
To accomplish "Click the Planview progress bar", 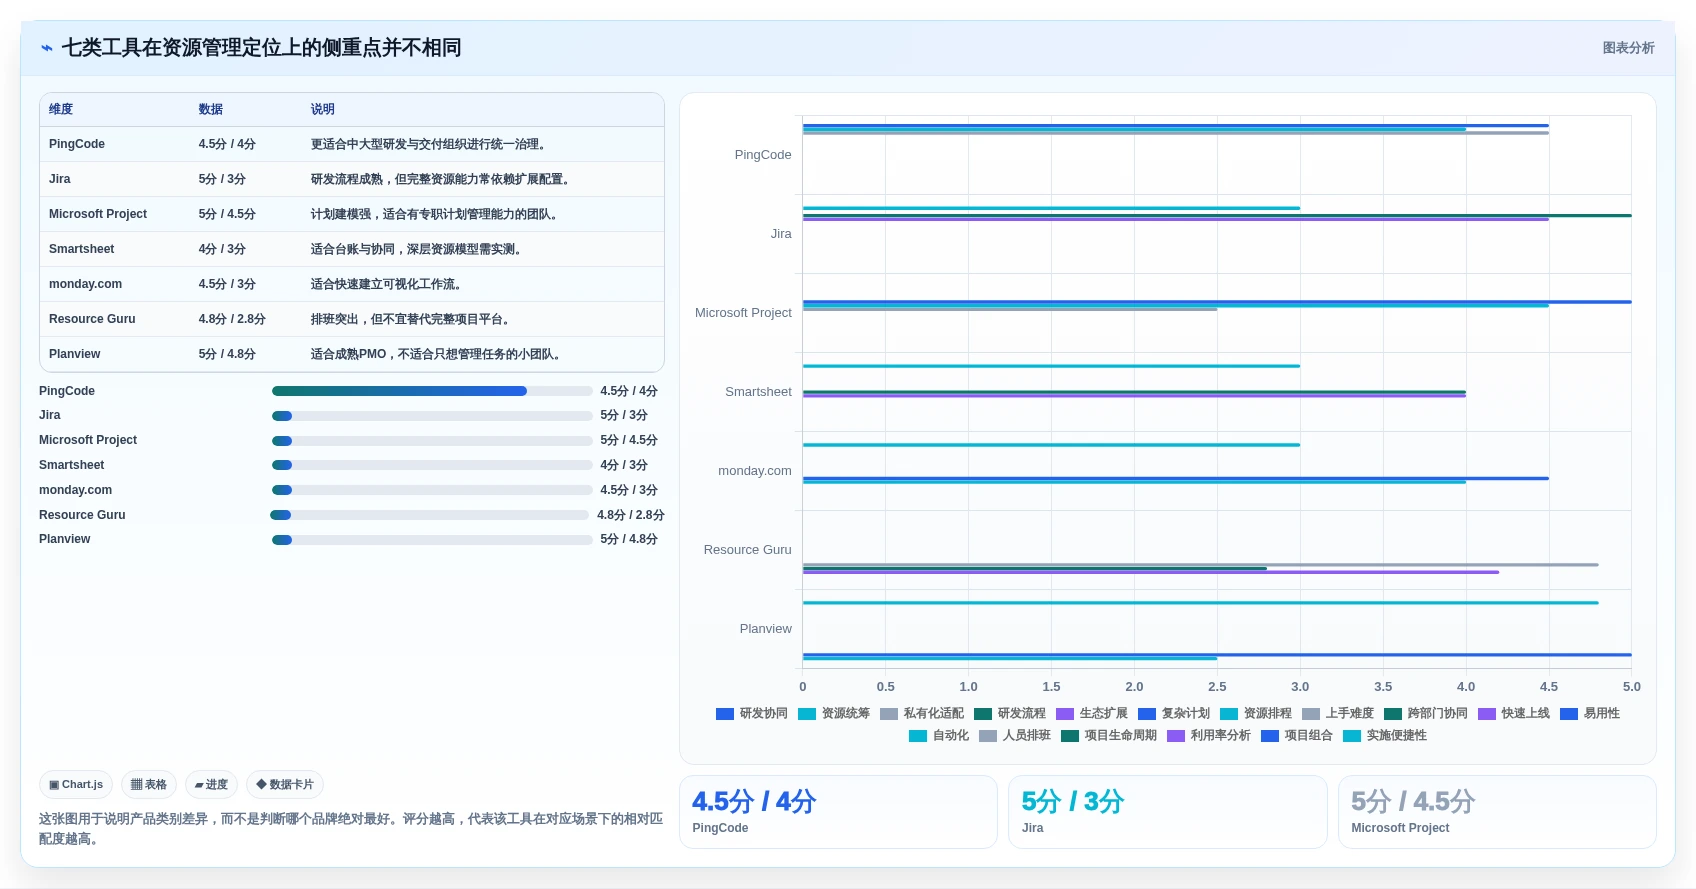I will click(x=432, y=540).
